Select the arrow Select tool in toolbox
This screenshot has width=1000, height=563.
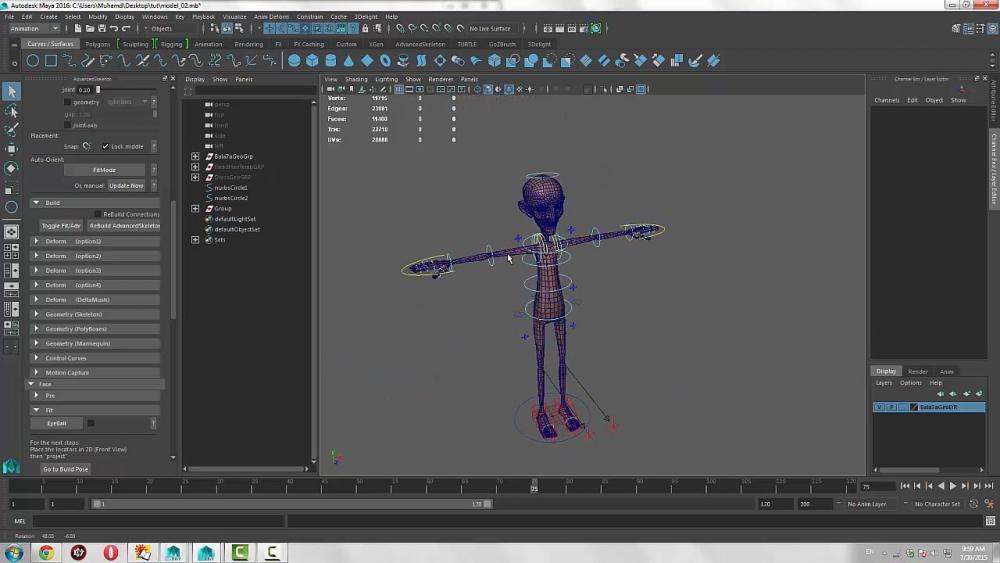click(x=11, y=92)
